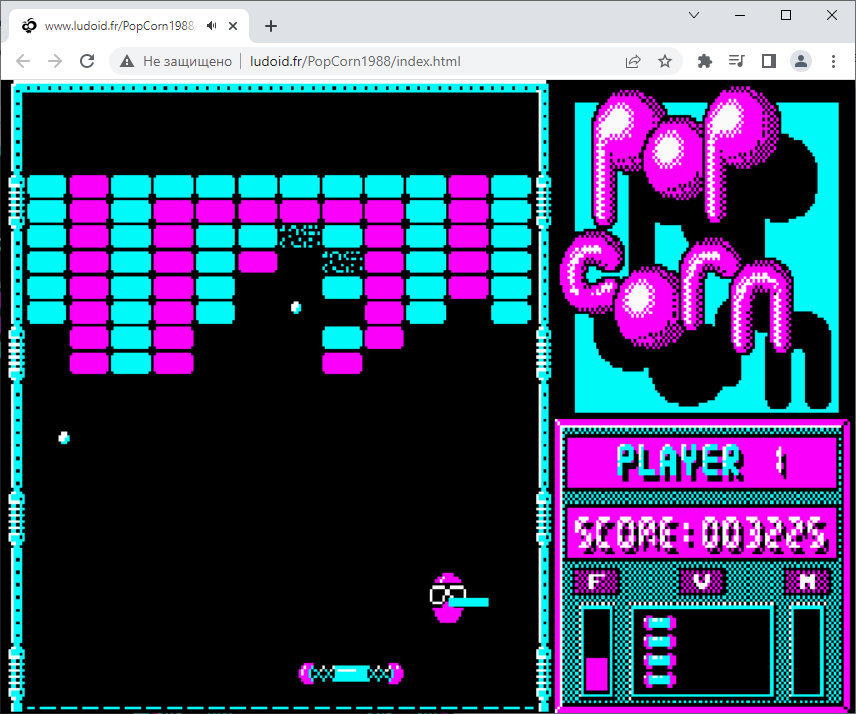Go back to the previous page
This screenshot has height=714, width=856.
pyautogui.click(x=23, y=61)
